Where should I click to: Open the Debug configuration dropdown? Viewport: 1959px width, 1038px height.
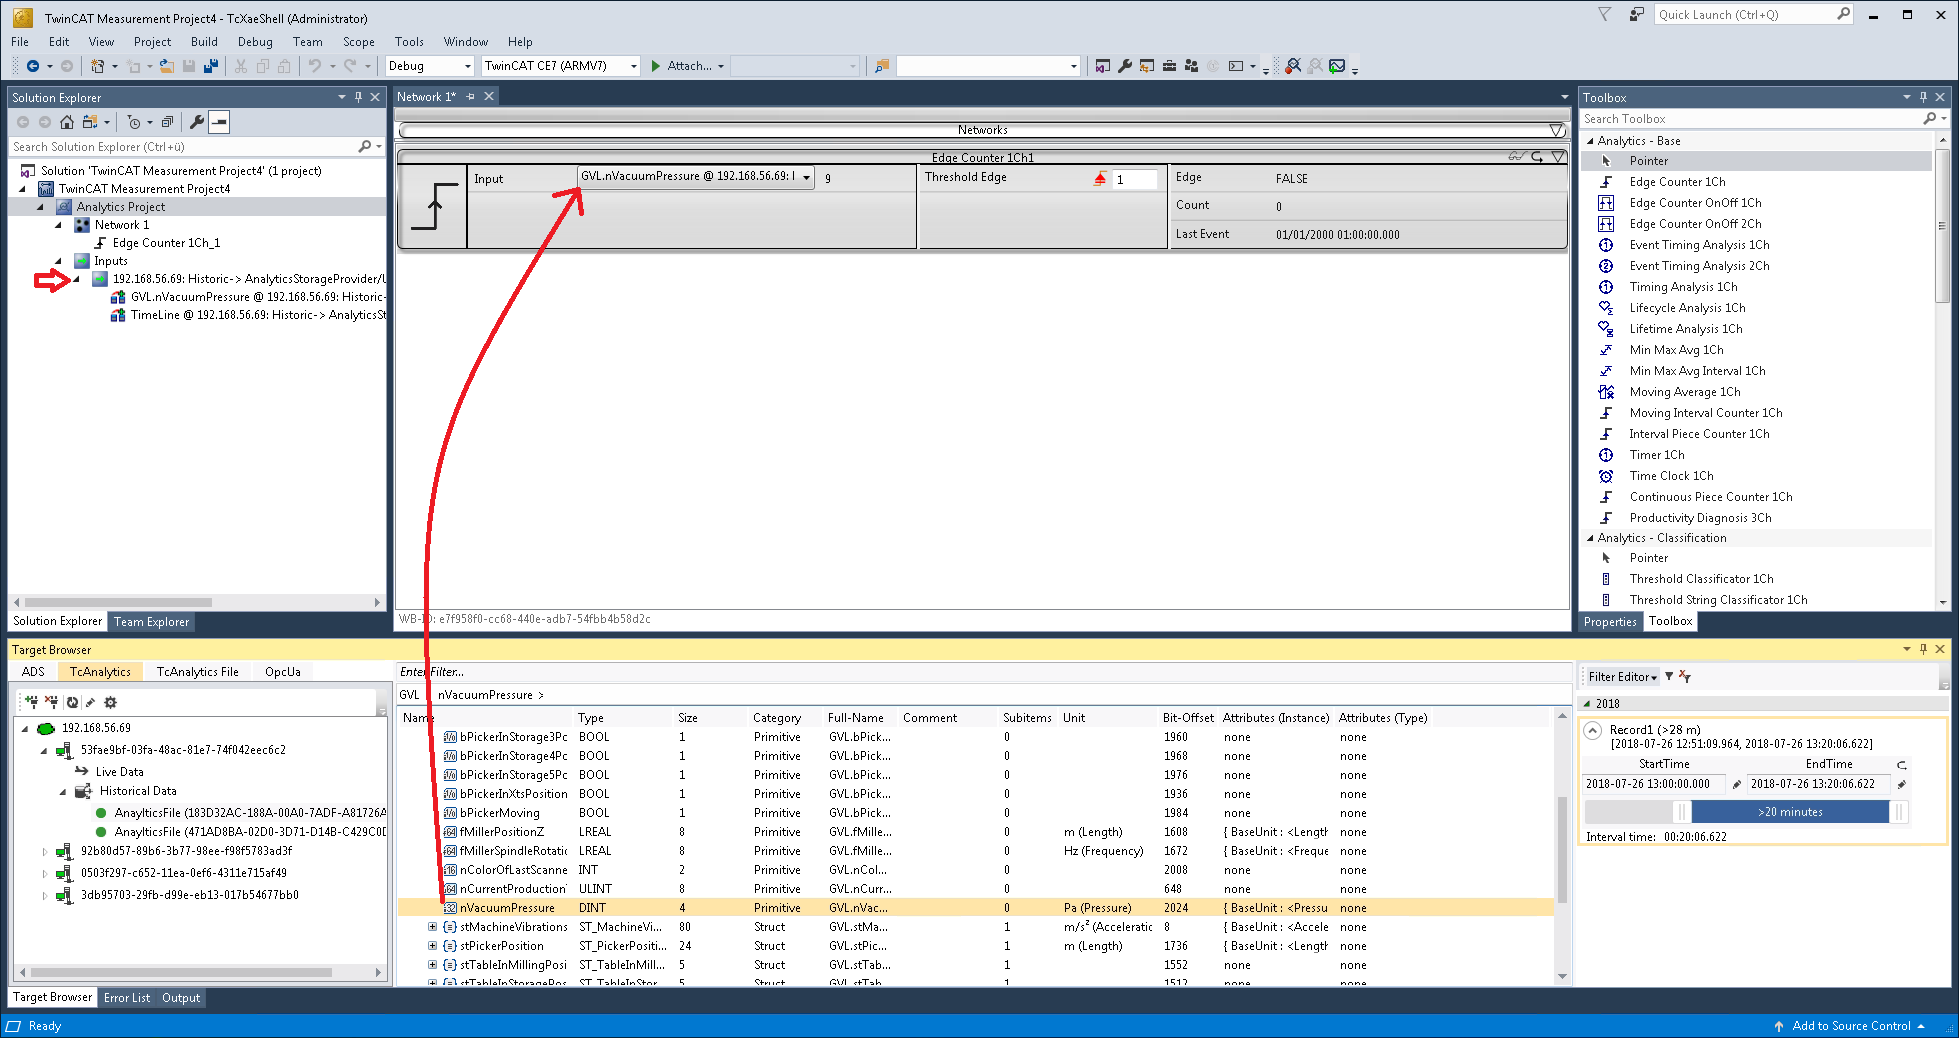[x=467, y=66]
